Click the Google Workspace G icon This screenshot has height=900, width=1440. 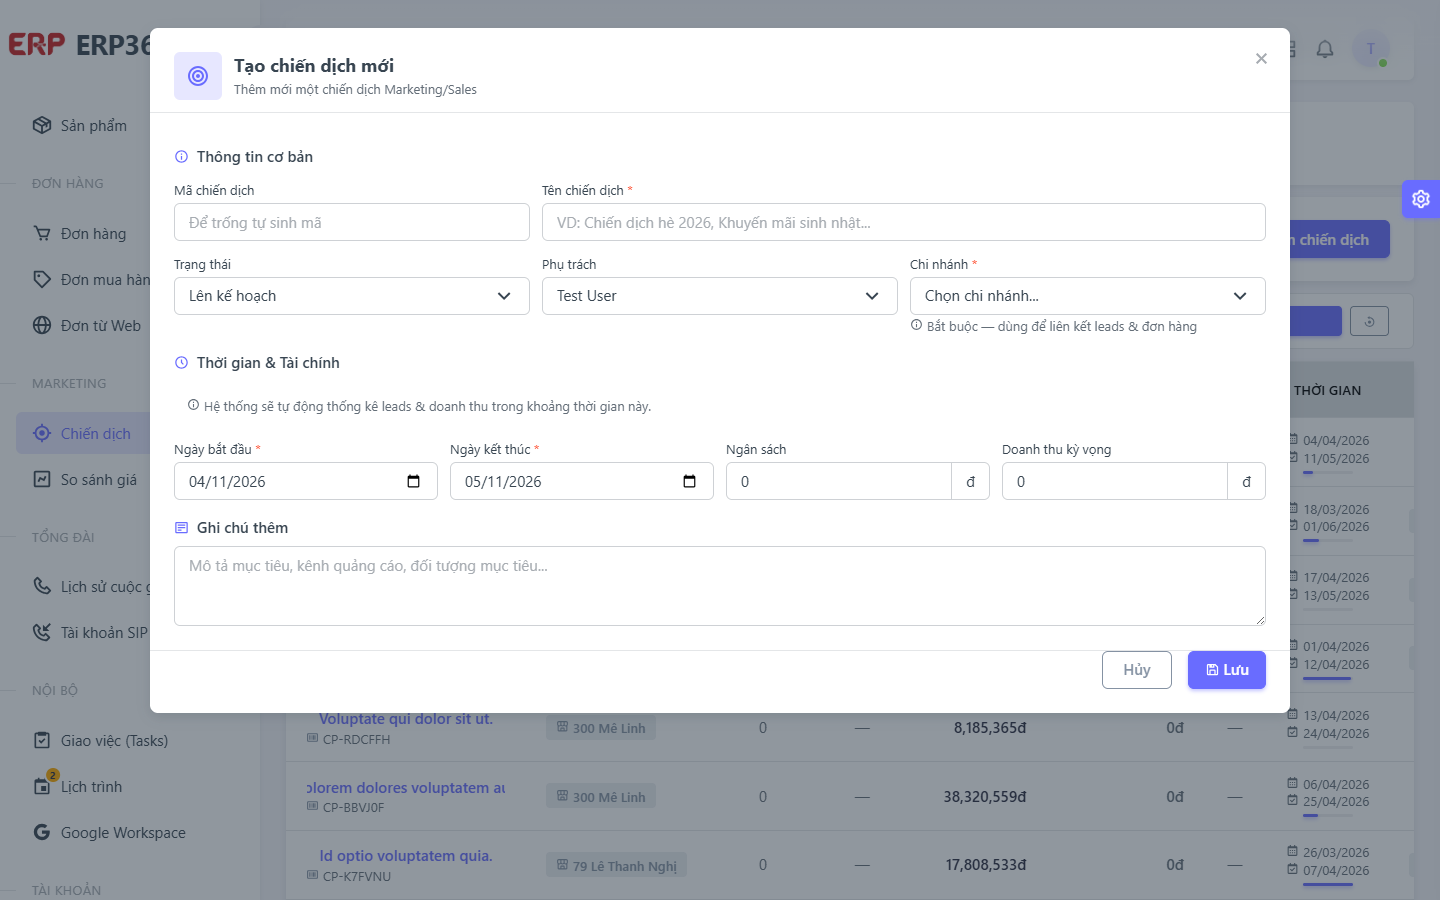point(42,832)
